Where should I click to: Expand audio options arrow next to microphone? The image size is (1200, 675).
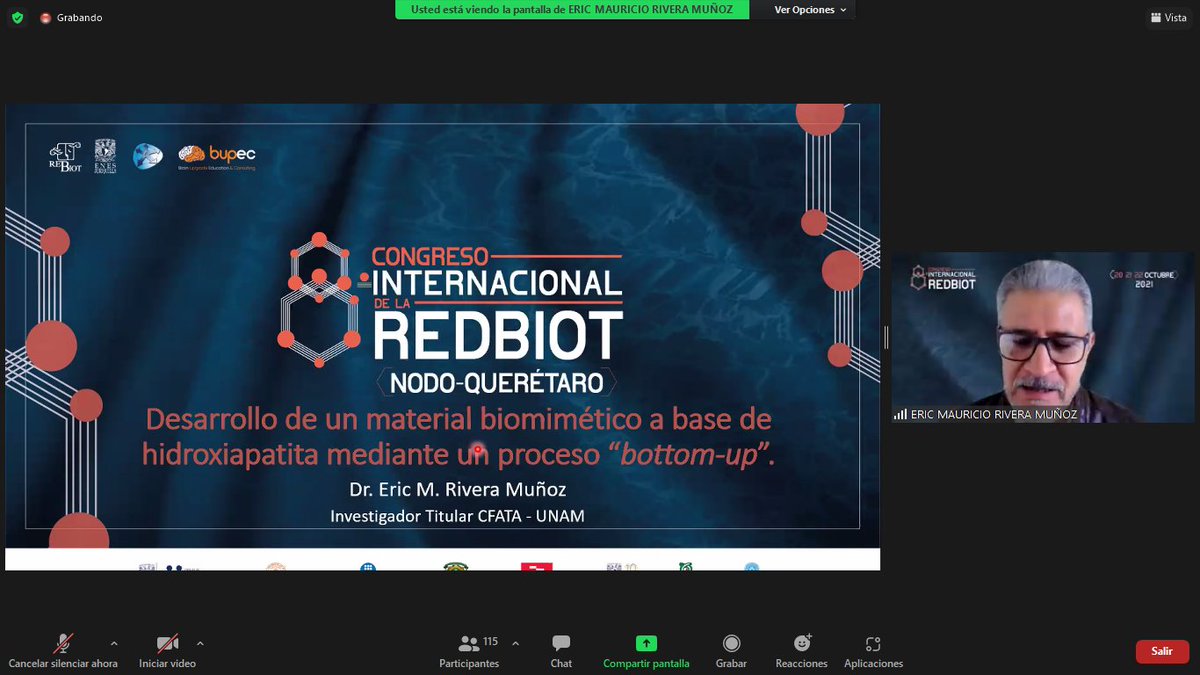point(114,644)
